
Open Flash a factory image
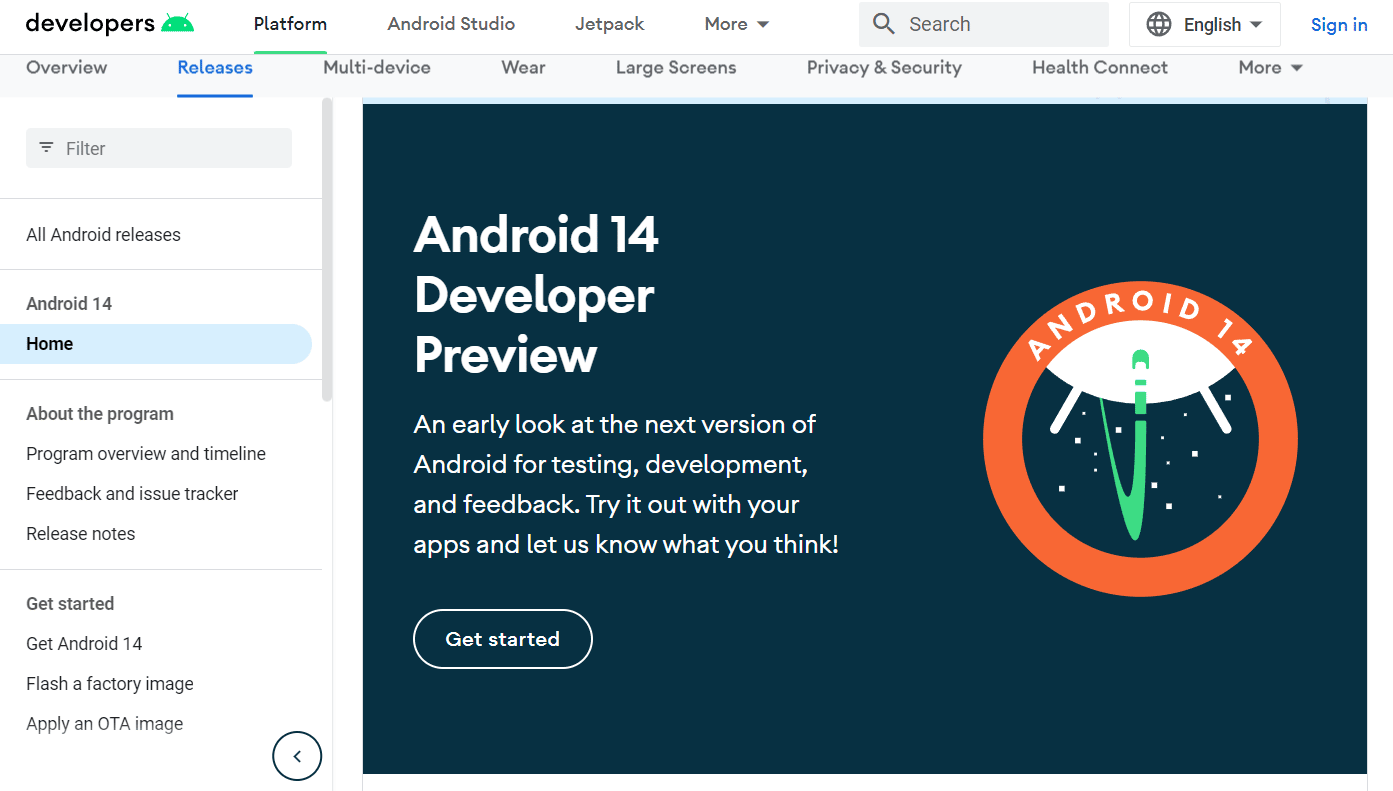pyautogui.click(x=110, y=684)
